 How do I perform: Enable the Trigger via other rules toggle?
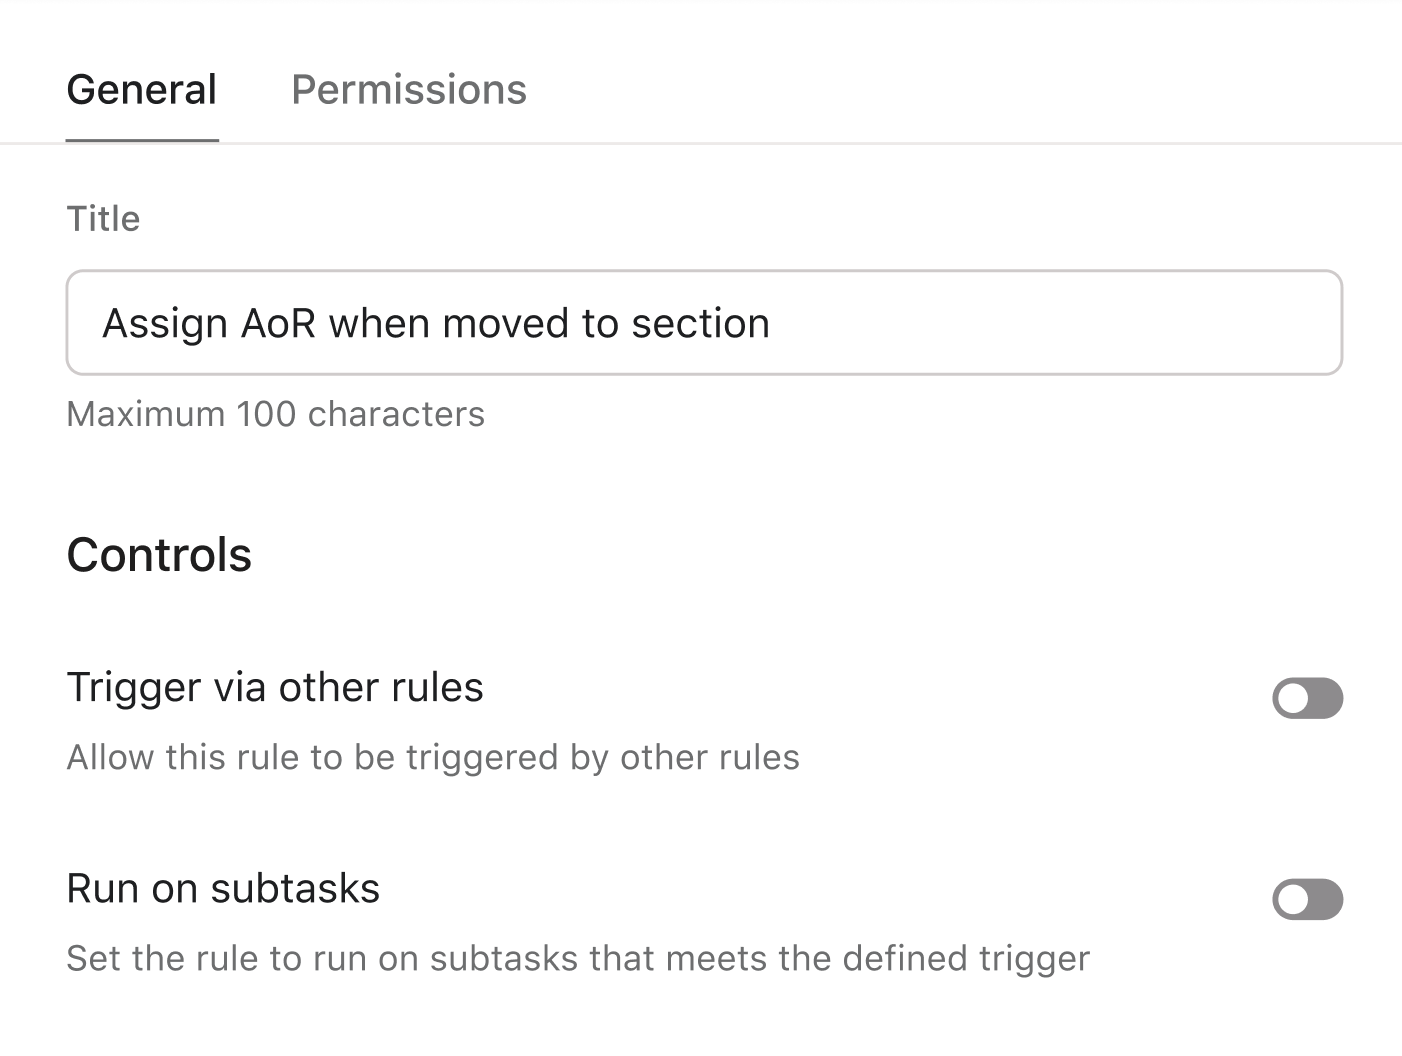[1307, 698]
